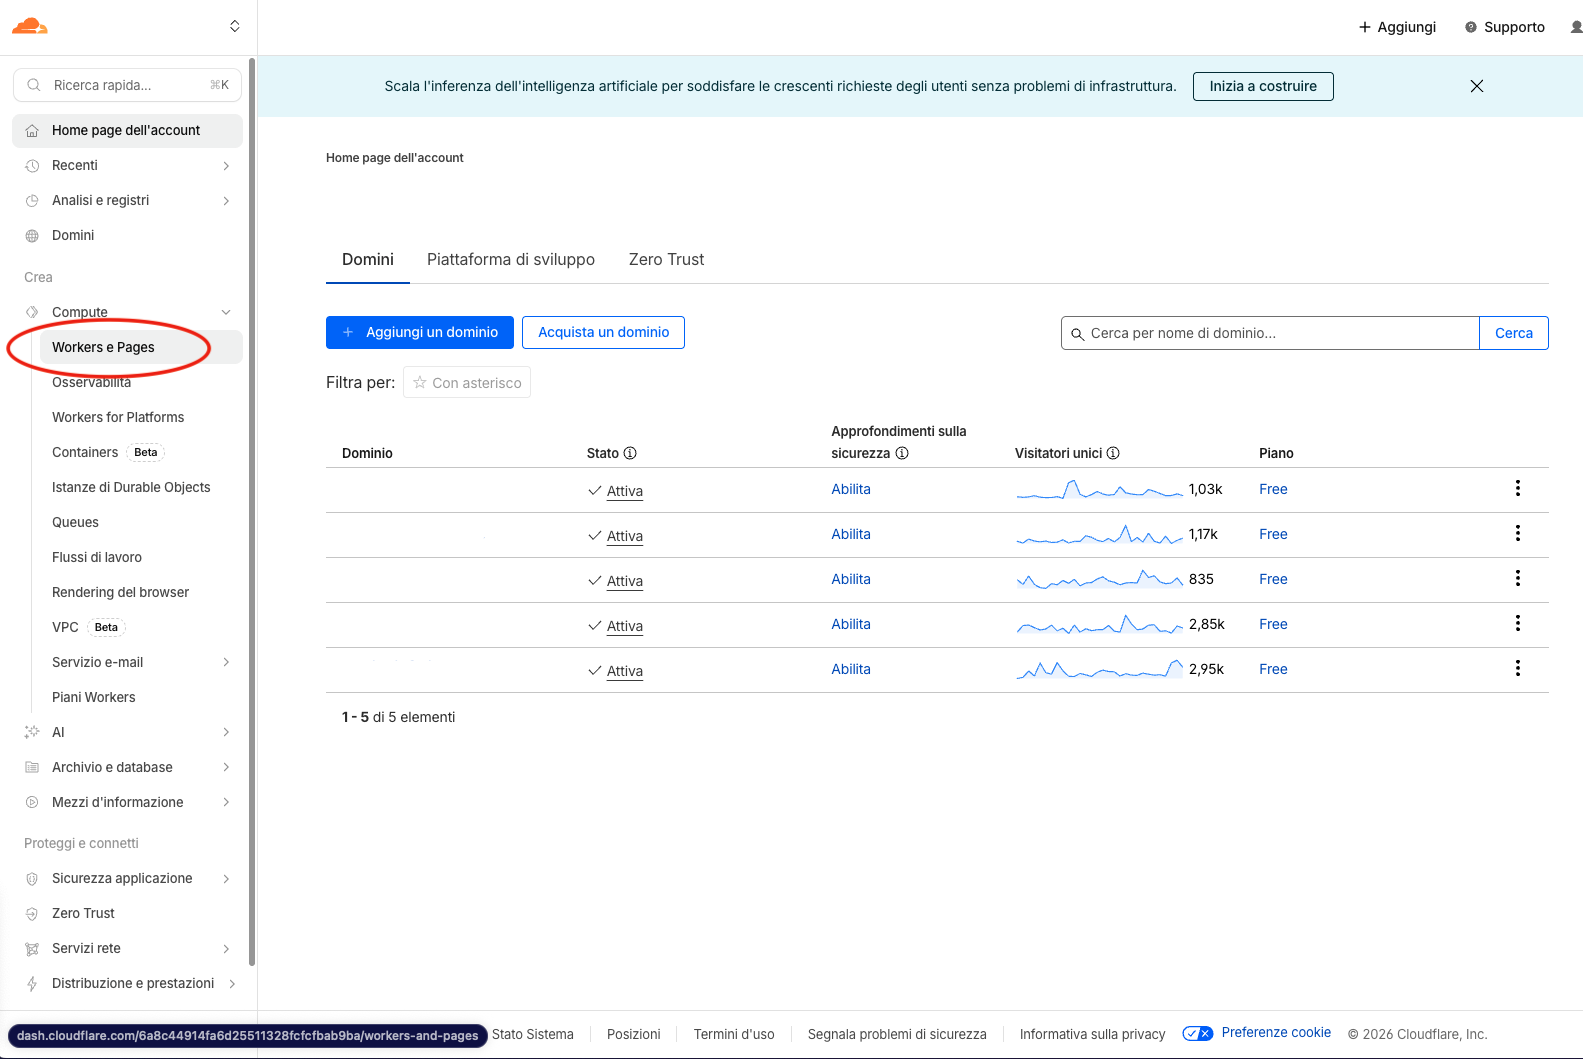Screen dimensions: 1583x1059
Task: Click Archivio e database icon
Action: click(x=32, y=767)
